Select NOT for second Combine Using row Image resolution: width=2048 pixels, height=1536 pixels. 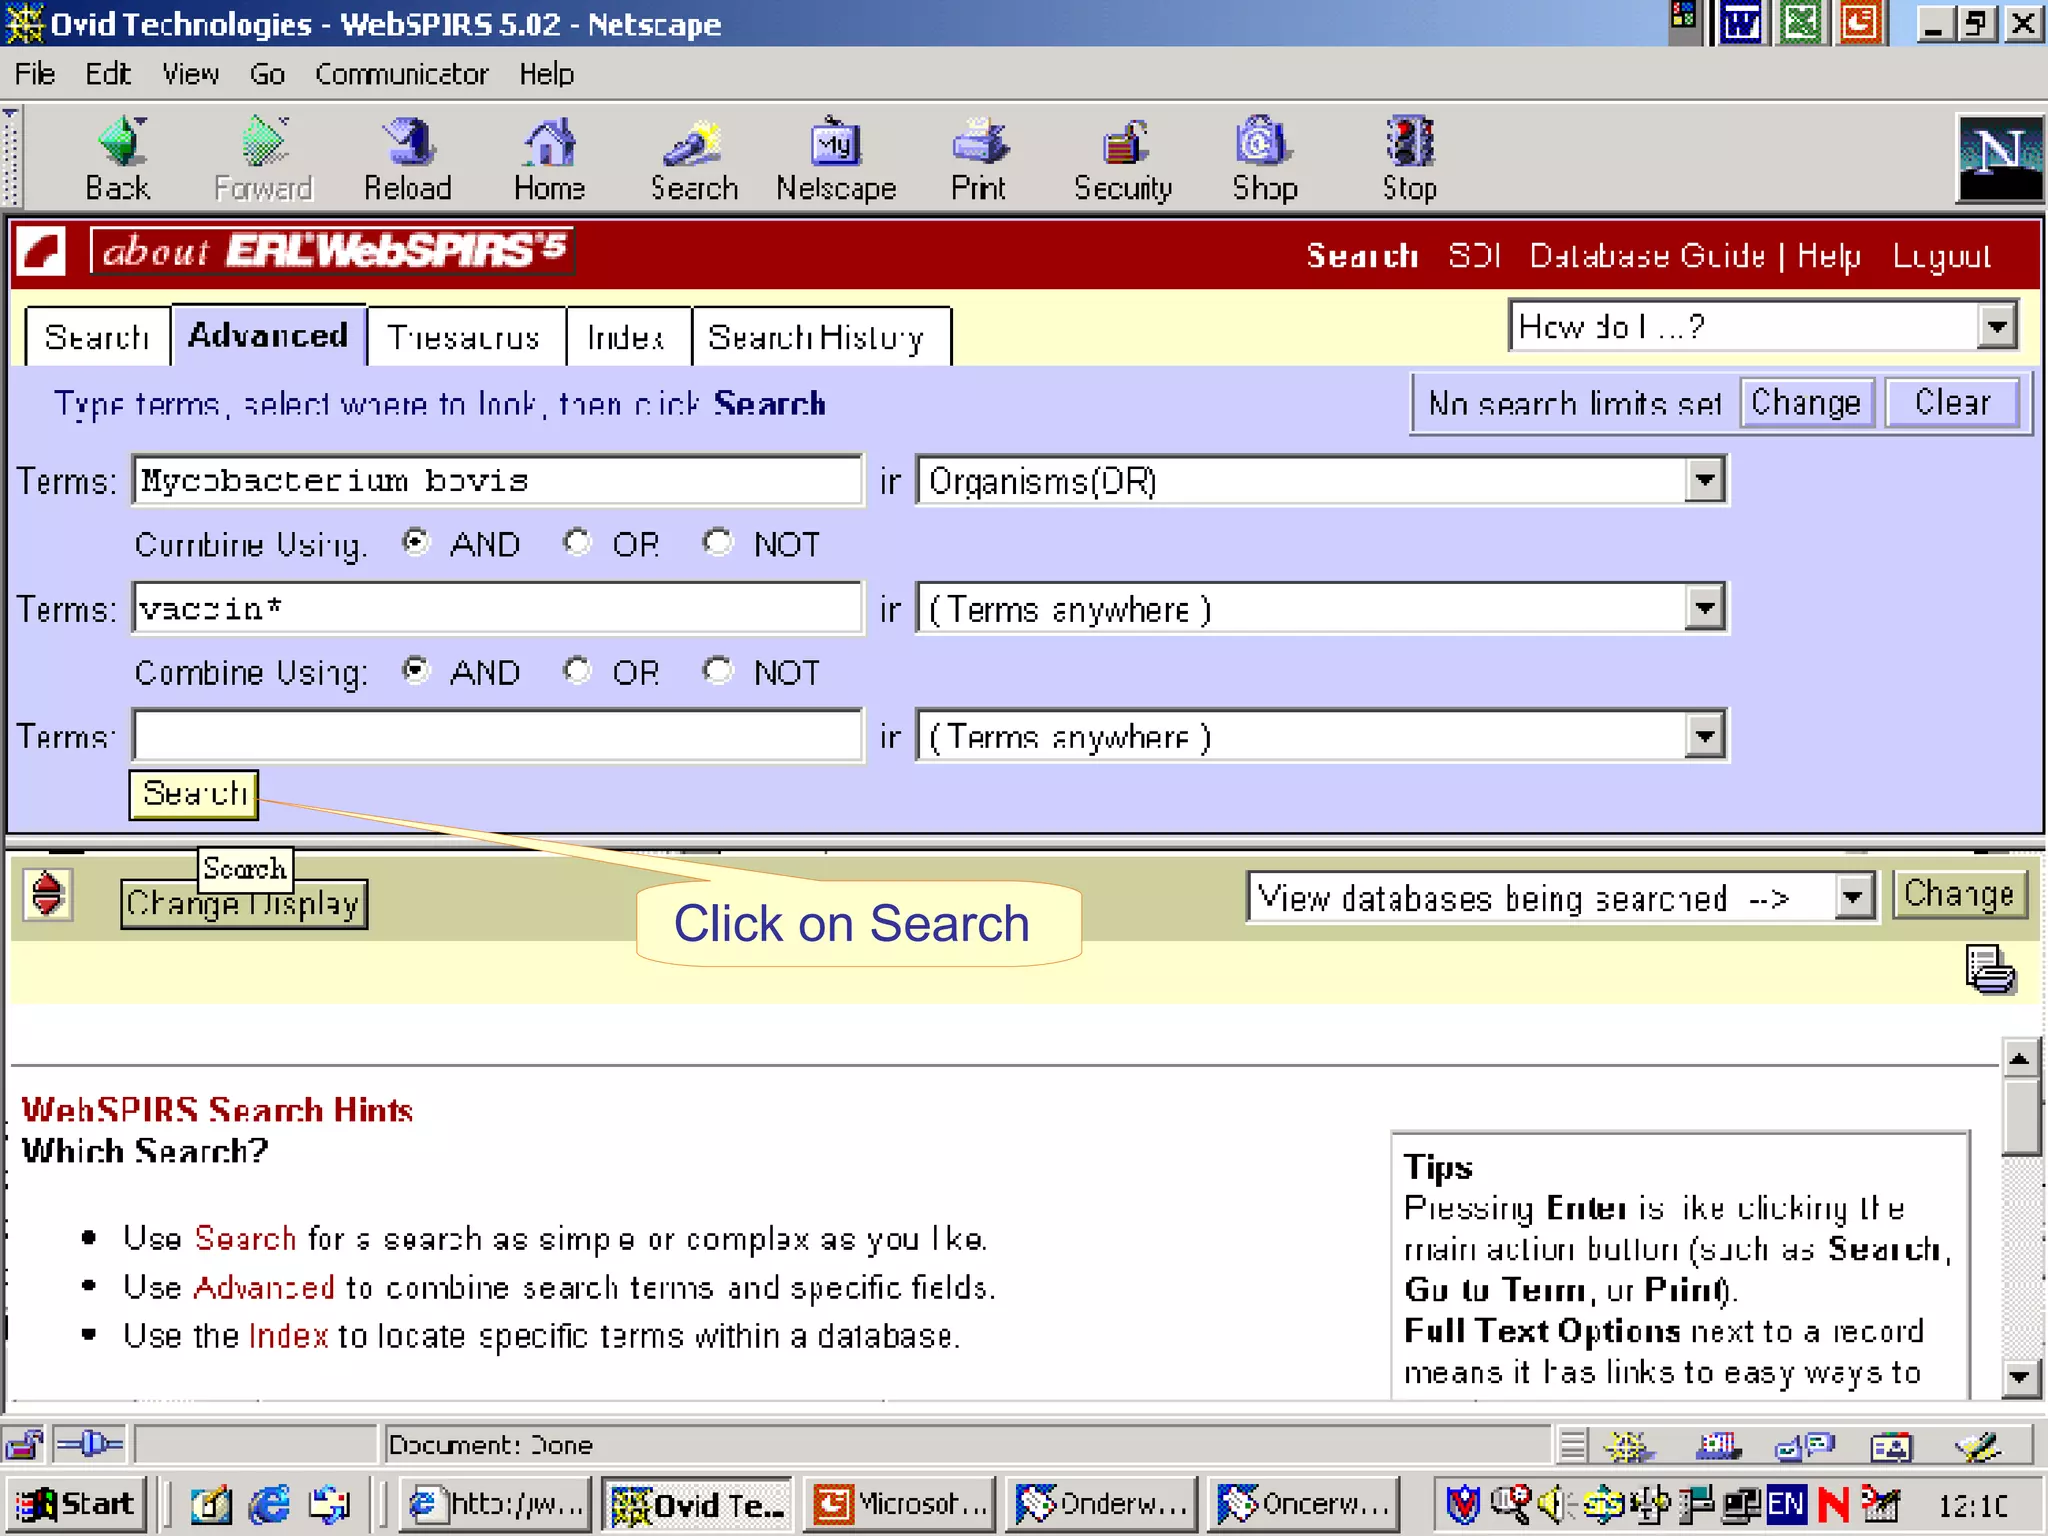coord(717,670)
